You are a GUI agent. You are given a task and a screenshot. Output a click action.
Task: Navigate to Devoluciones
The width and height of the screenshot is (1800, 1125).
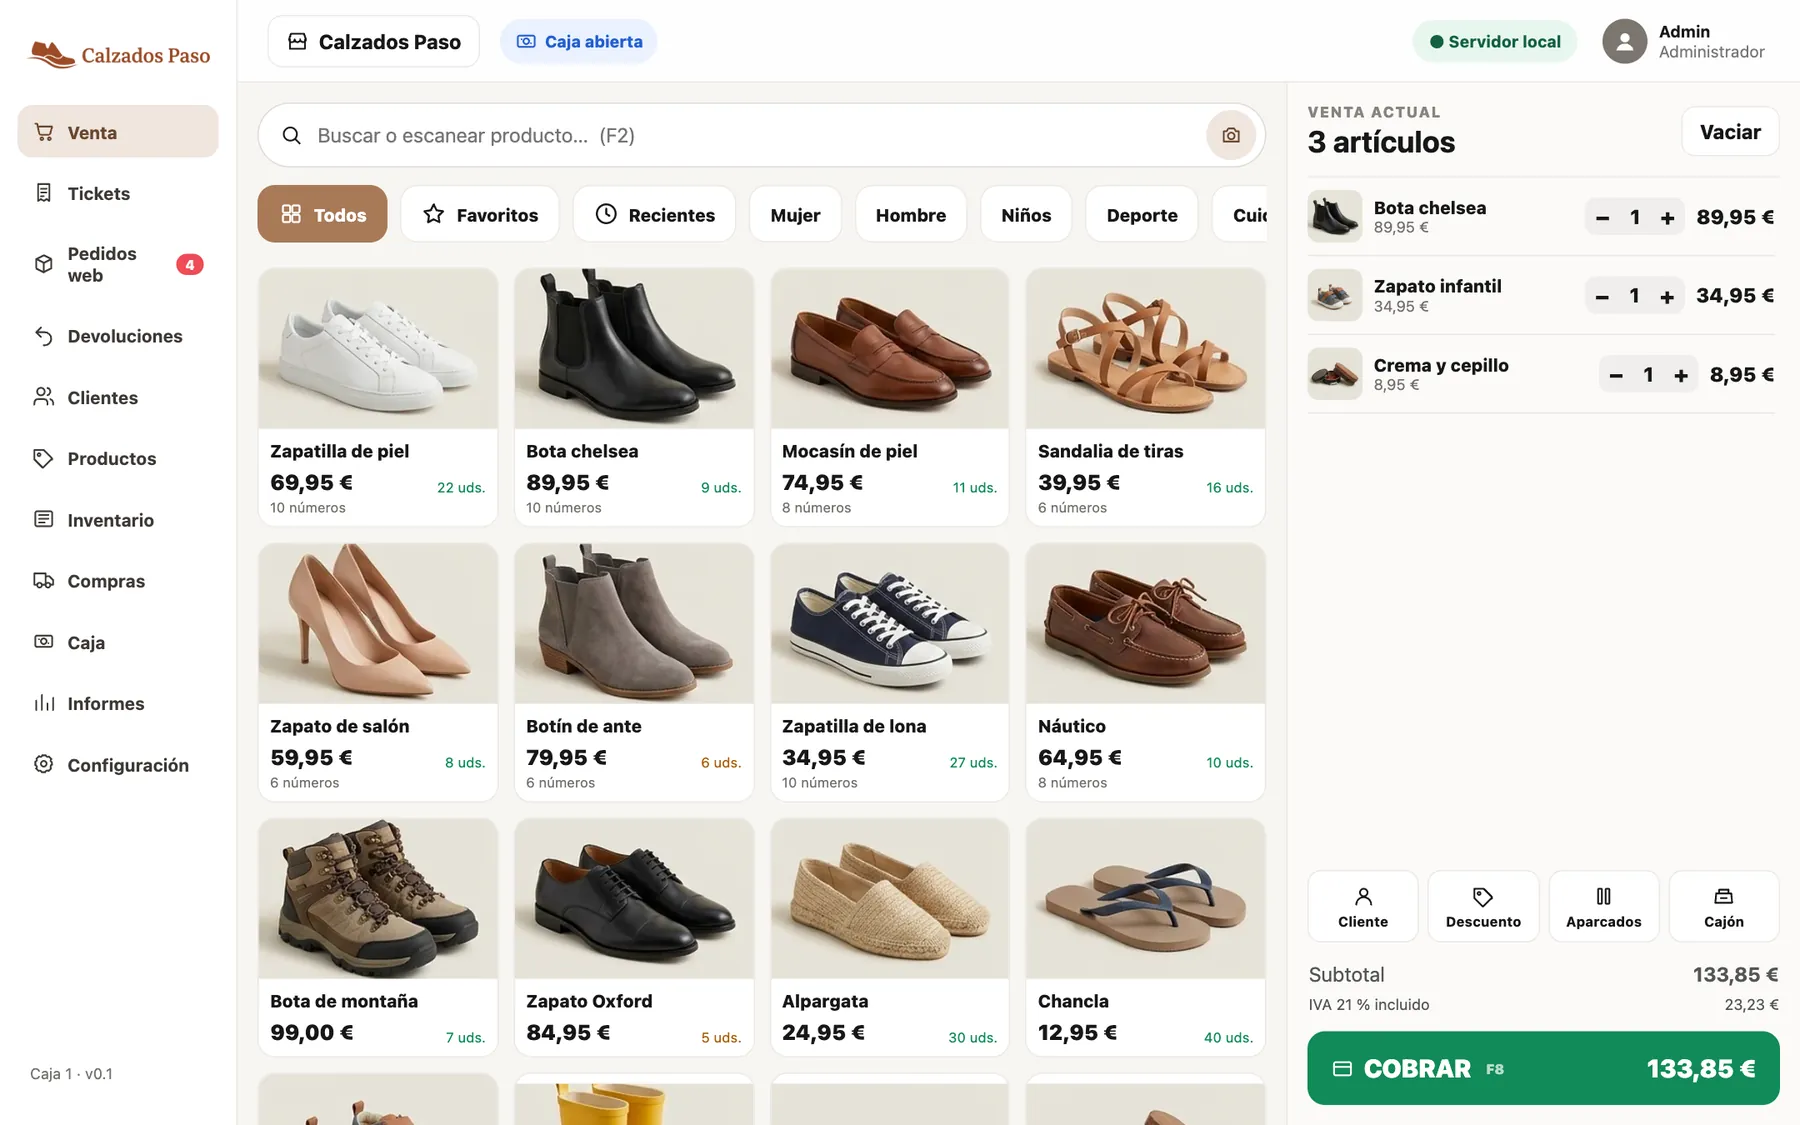pos(118,336)
